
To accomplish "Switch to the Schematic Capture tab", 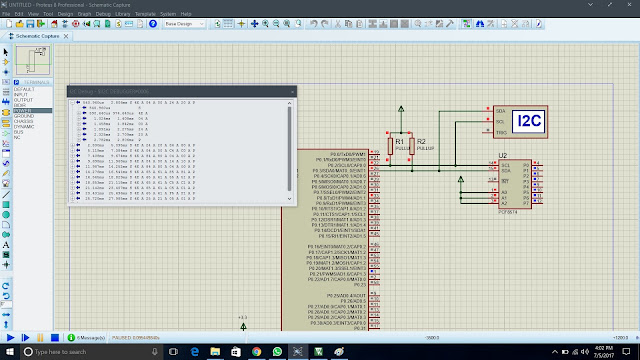I will click(38, 36).
